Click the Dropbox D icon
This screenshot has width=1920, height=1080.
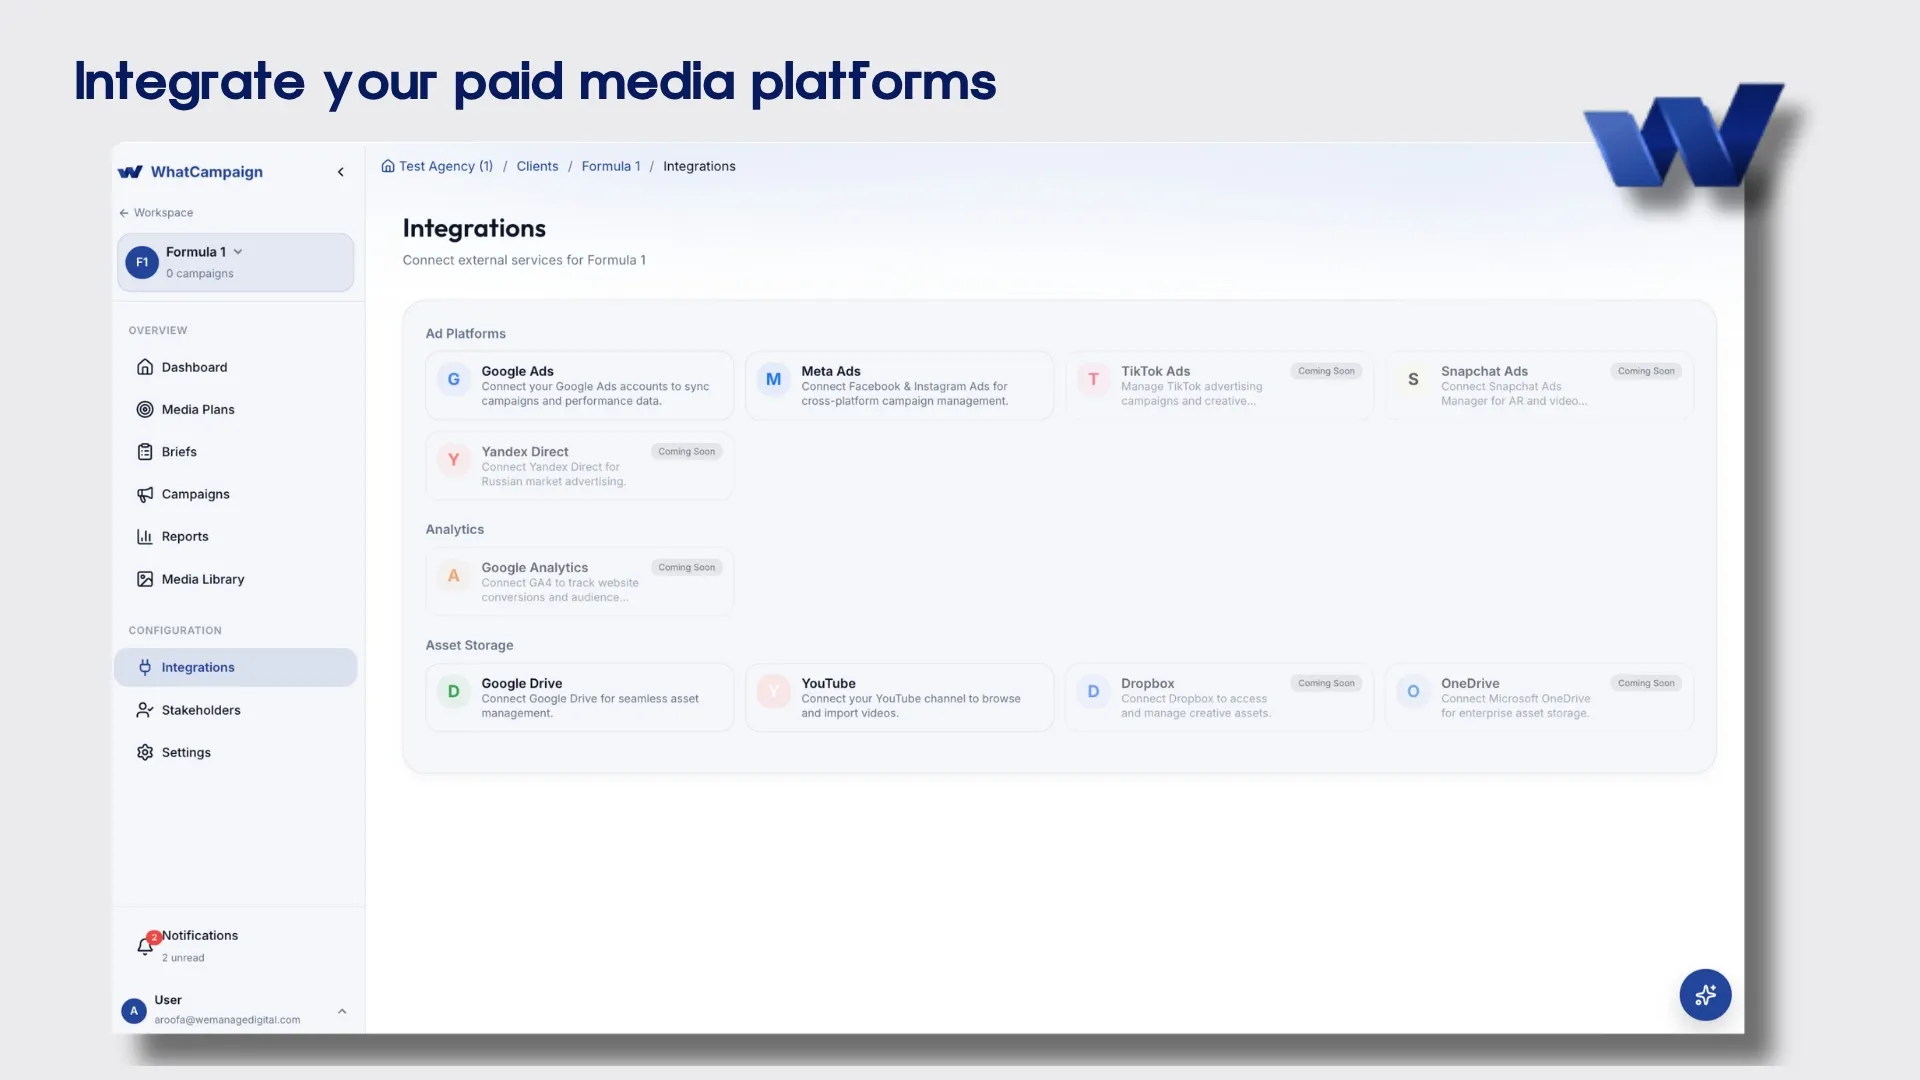tap(1094, 691)
